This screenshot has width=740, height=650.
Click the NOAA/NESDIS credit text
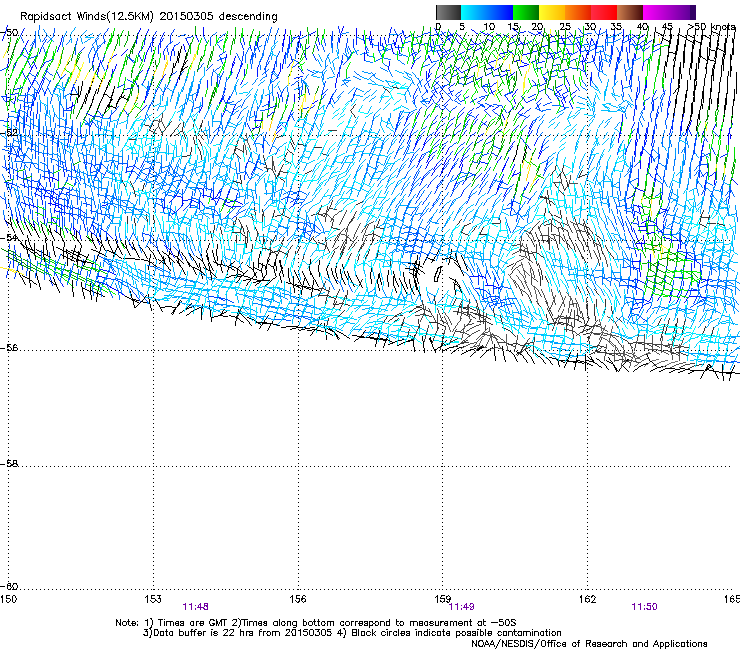click(x=589, y=644)
